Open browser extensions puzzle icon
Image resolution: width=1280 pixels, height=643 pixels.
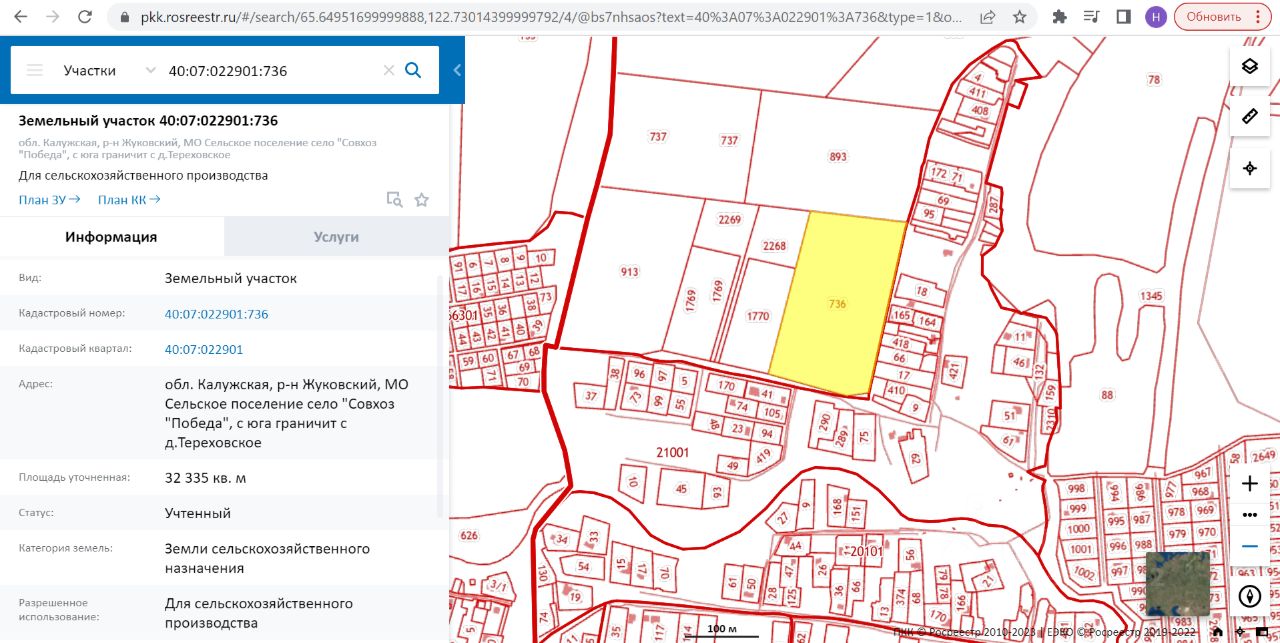(1060, 17)
